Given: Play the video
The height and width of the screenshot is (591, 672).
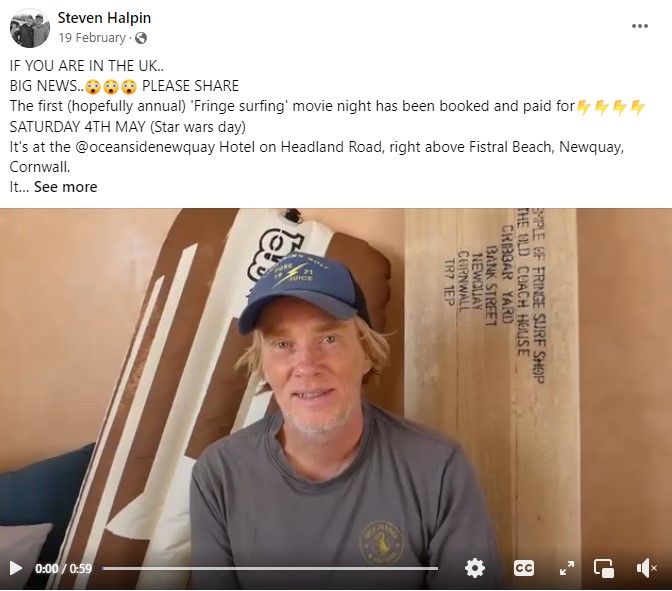Looking at the screenshot, I should click(16, 568).
